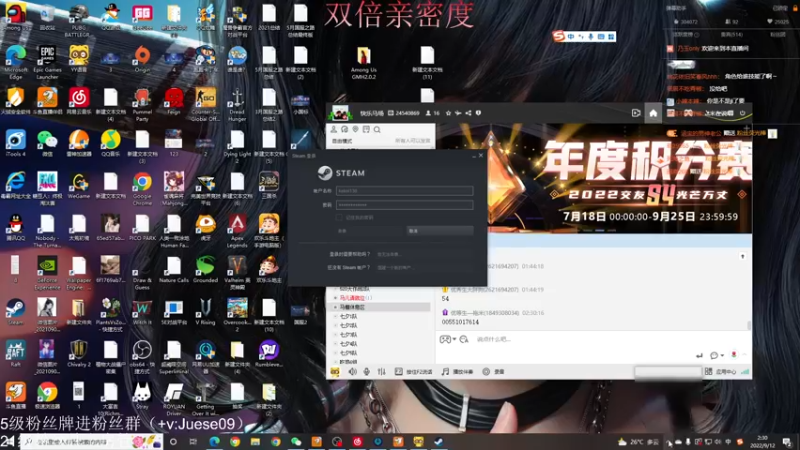Click the emoji icon beside the chat input
Viewport: 800px width, 450px height.
click(x=464, y=339)
